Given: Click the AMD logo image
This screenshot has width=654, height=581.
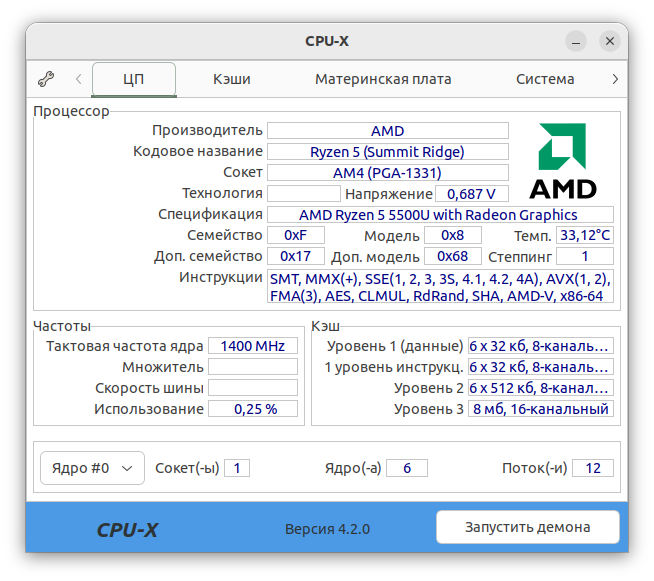Looking at the screenshot, I should (x=563, y=161).
